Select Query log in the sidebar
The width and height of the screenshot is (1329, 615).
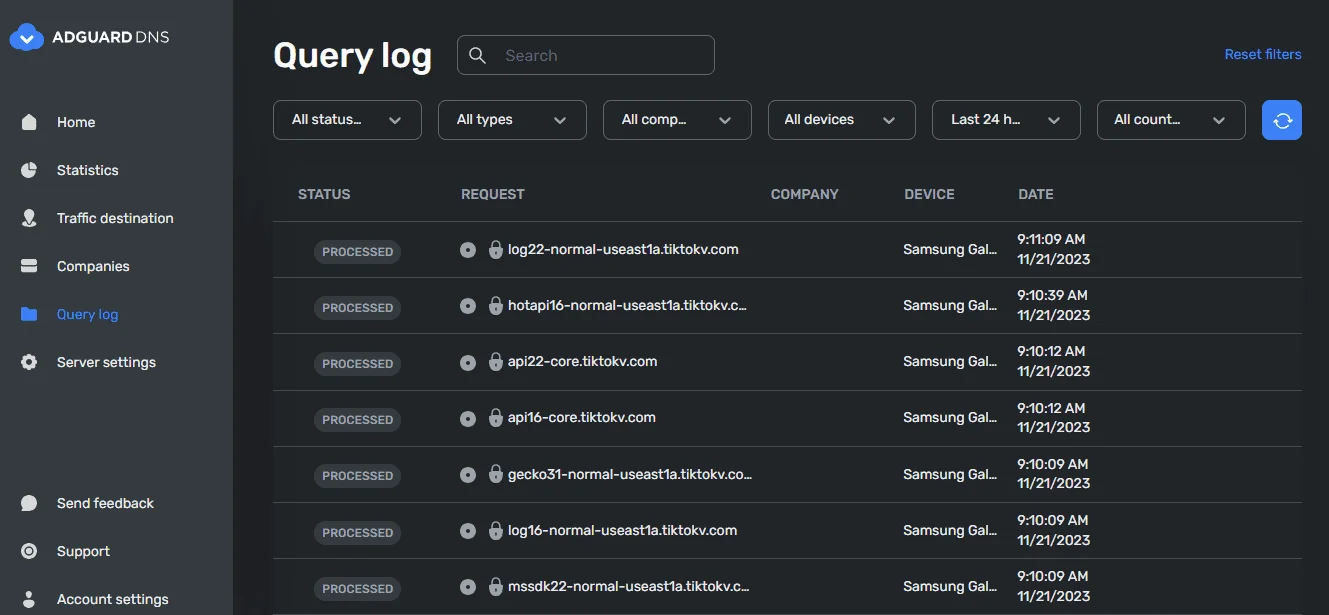(87, 314)
